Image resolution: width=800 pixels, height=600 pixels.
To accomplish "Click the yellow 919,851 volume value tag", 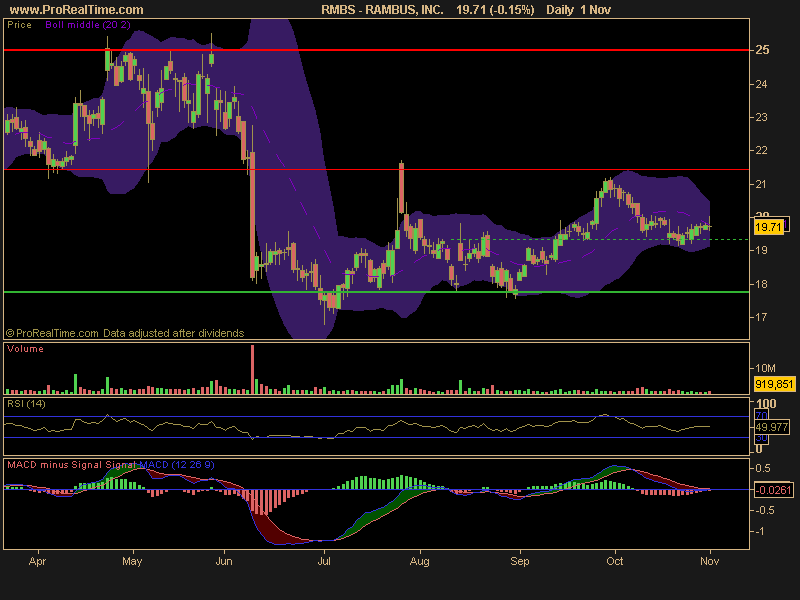I will tap(773, 384).
